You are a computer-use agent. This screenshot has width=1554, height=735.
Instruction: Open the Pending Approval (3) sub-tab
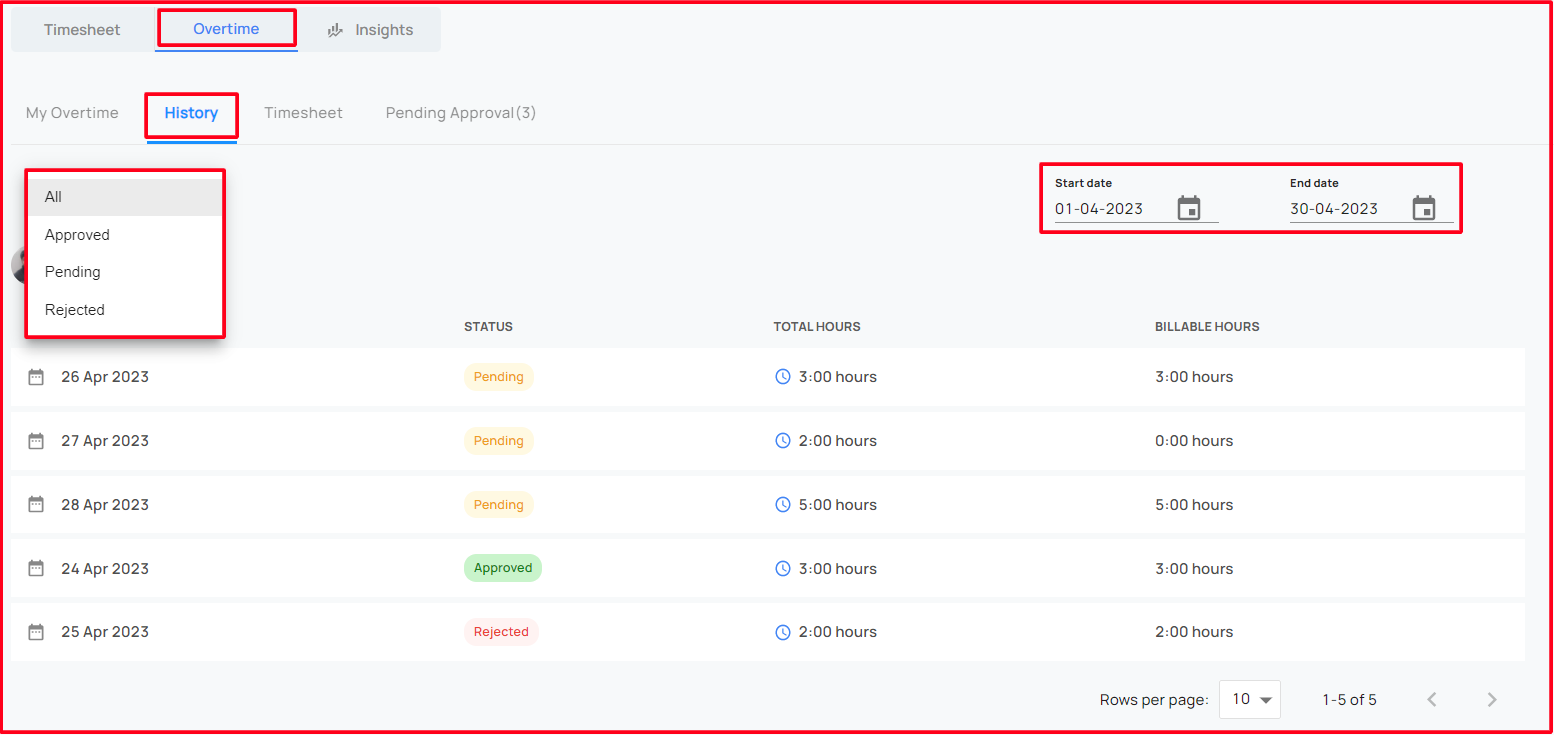[x=461, y=113]
